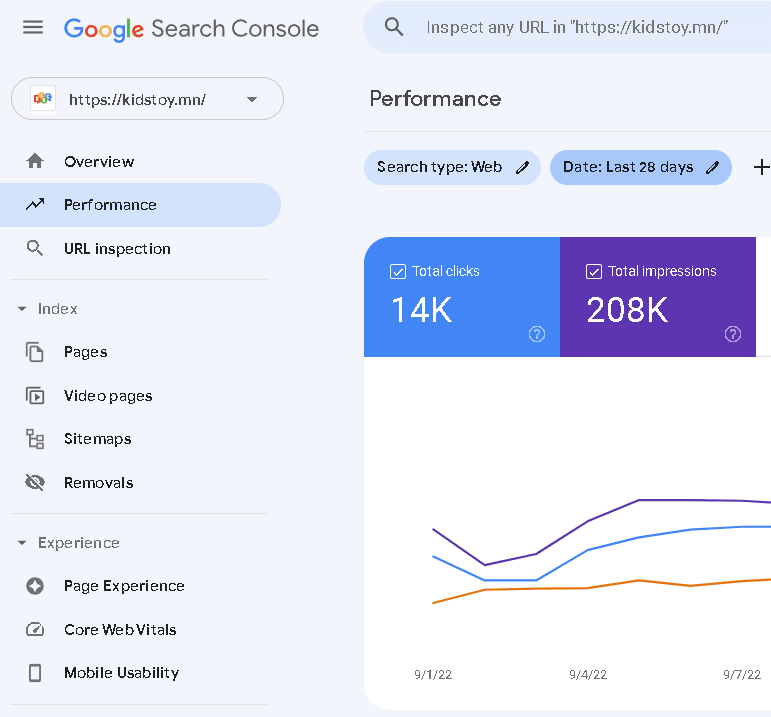
Task: Click the Overview home icon
Action: pyautogui.click(x=35, y=161)
